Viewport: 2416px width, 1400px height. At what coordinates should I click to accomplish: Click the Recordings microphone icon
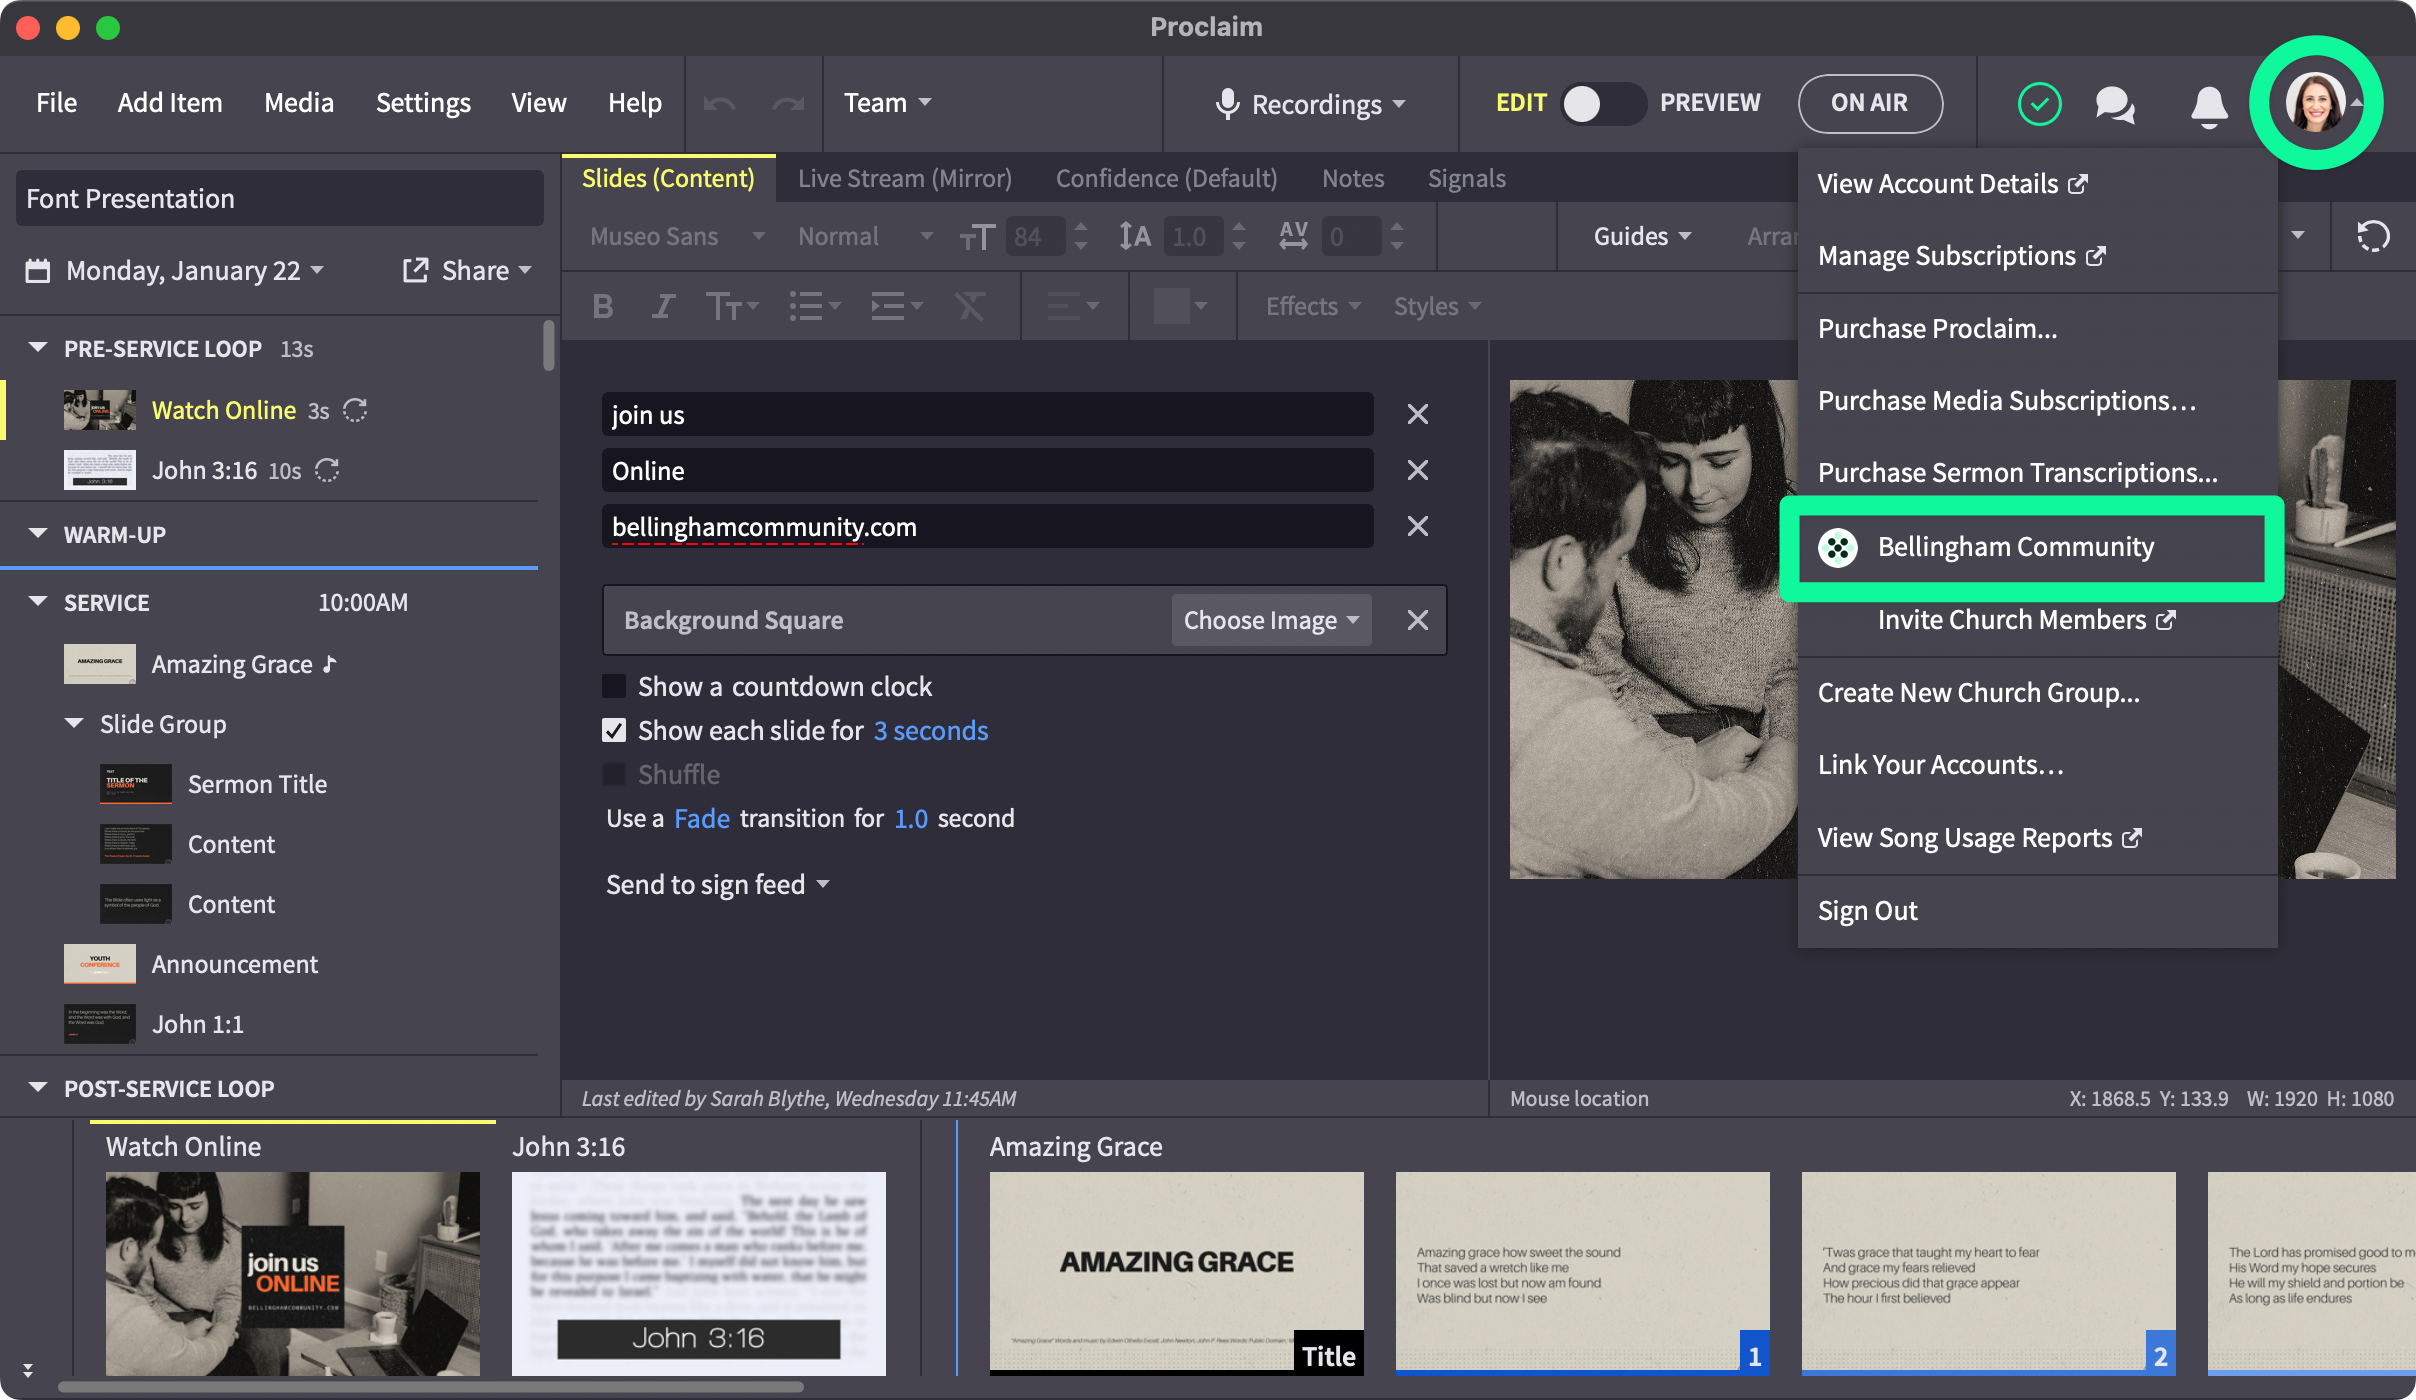[1227, 104]
